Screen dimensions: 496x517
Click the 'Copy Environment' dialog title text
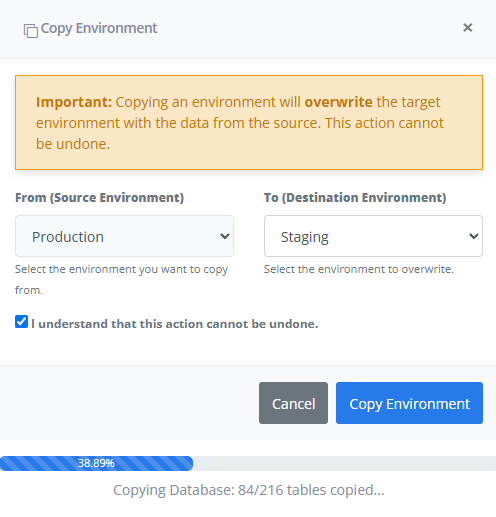[99, 28]
